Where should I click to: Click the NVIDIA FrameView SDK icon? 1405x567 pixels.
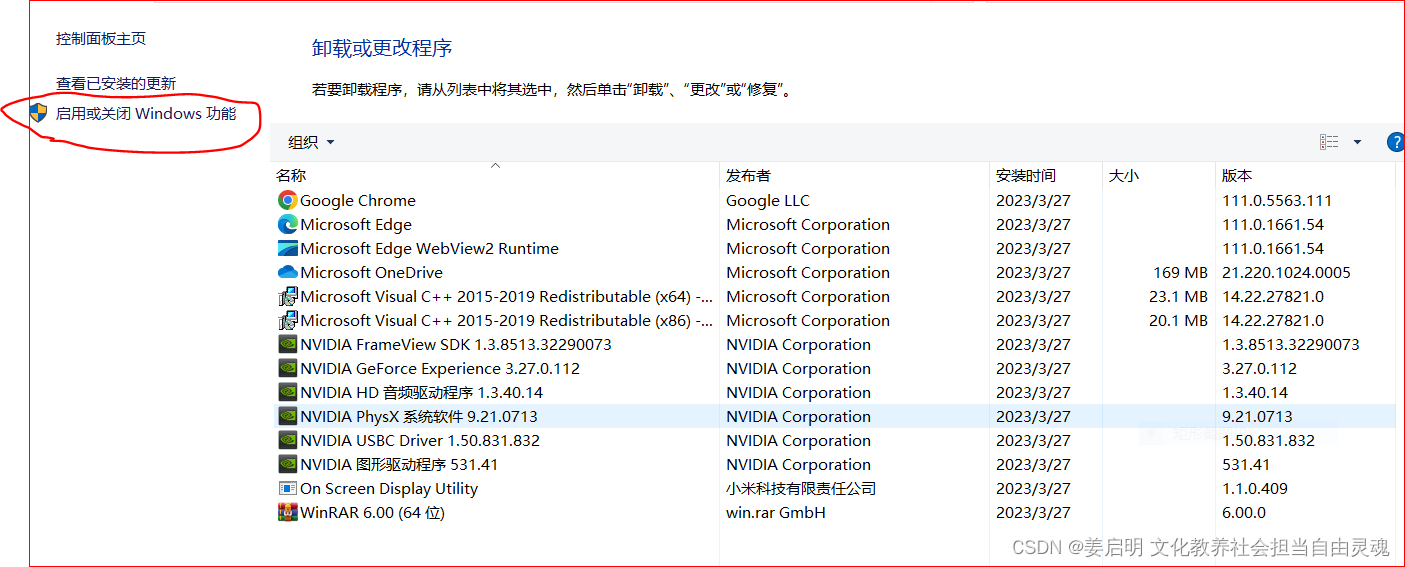pos(288,344)
